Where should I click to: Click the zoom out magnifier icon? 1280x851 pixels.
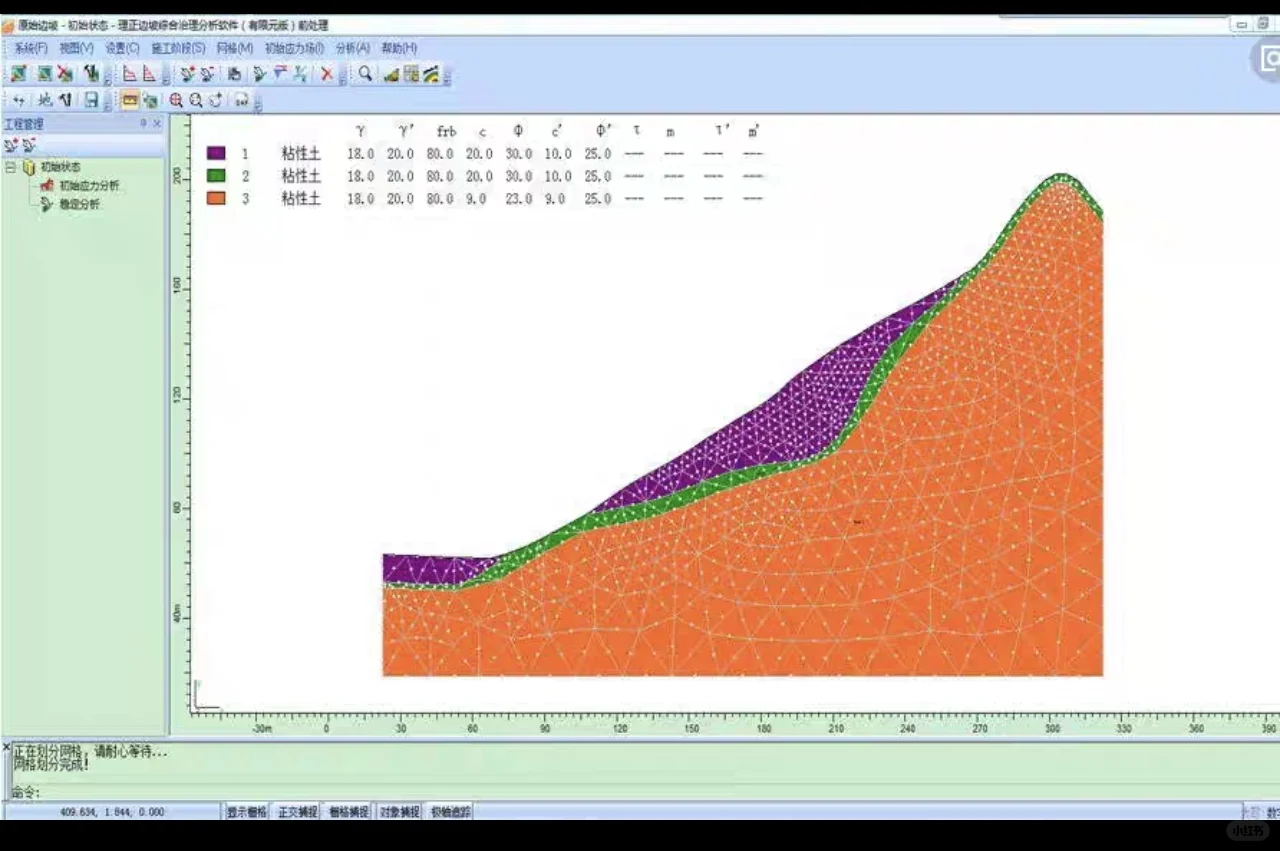point(196,99)
